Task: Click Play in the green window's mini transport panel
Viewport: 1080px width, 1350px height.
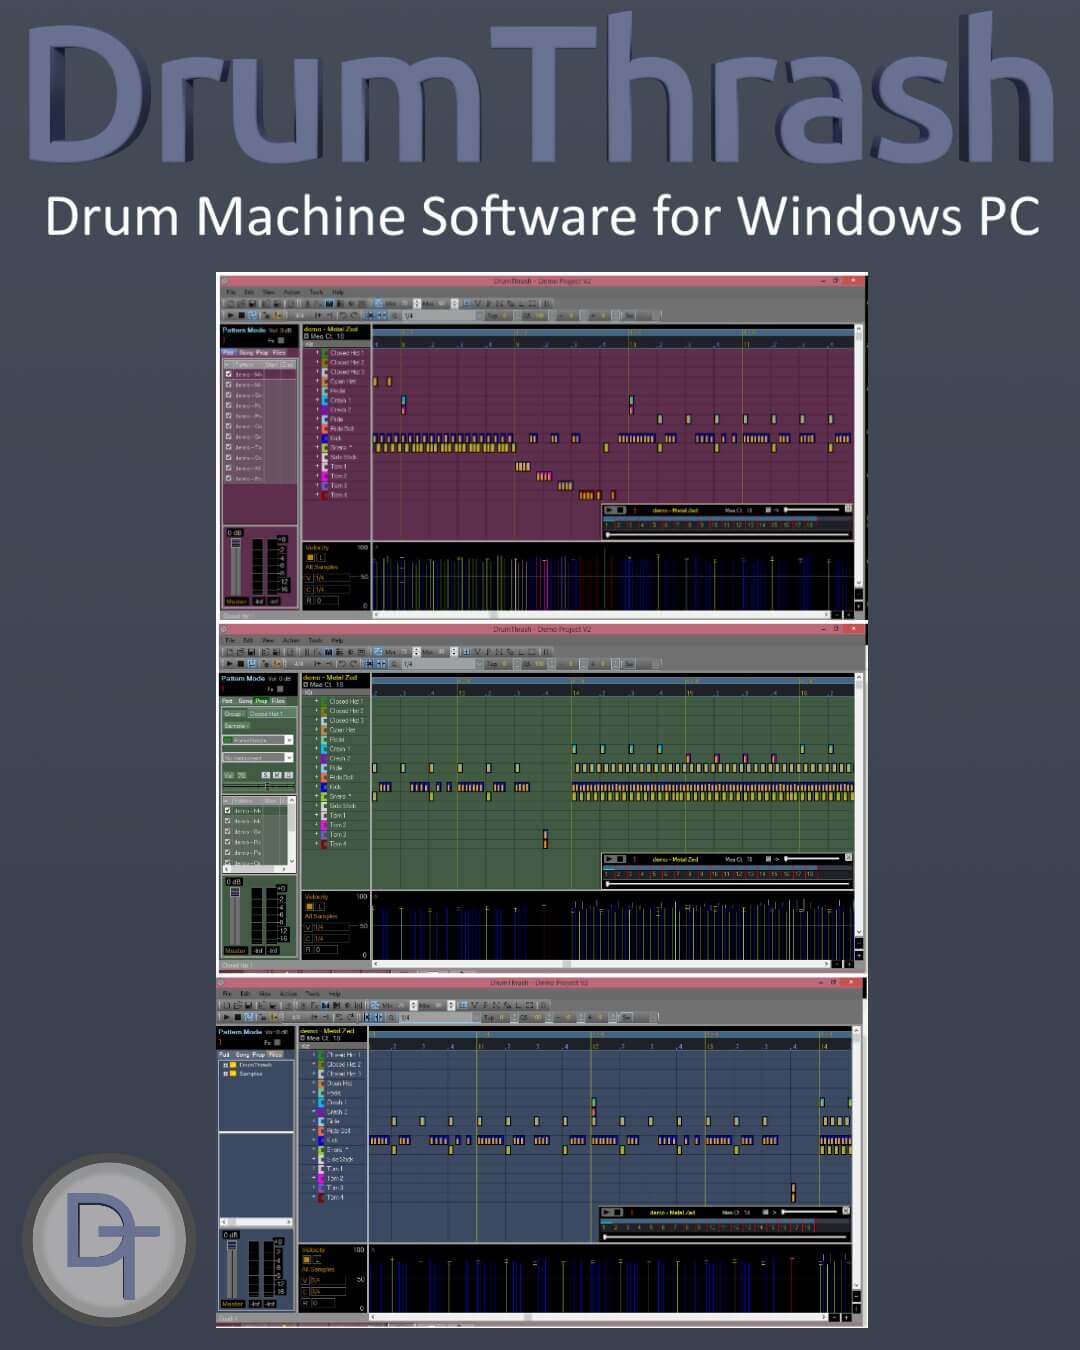Action: (x=609, y=859)
